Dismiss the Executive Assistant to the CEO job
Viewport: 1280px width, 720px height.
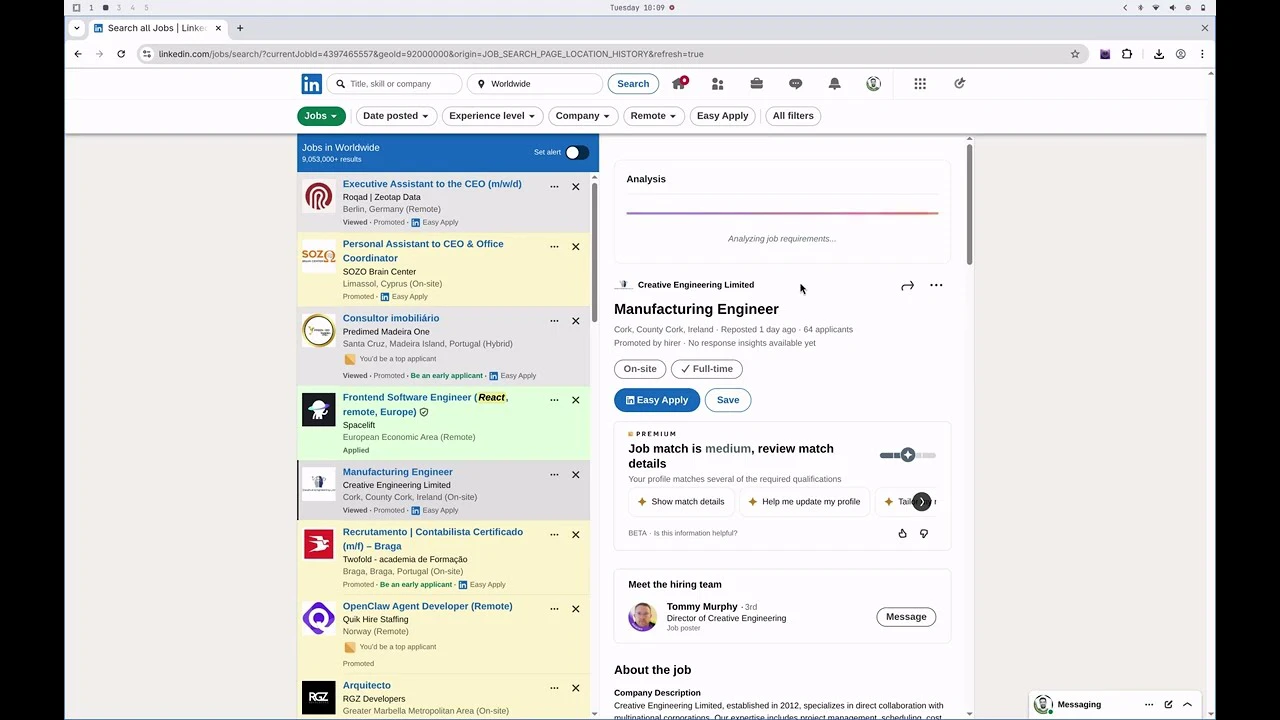coord(576,187)
